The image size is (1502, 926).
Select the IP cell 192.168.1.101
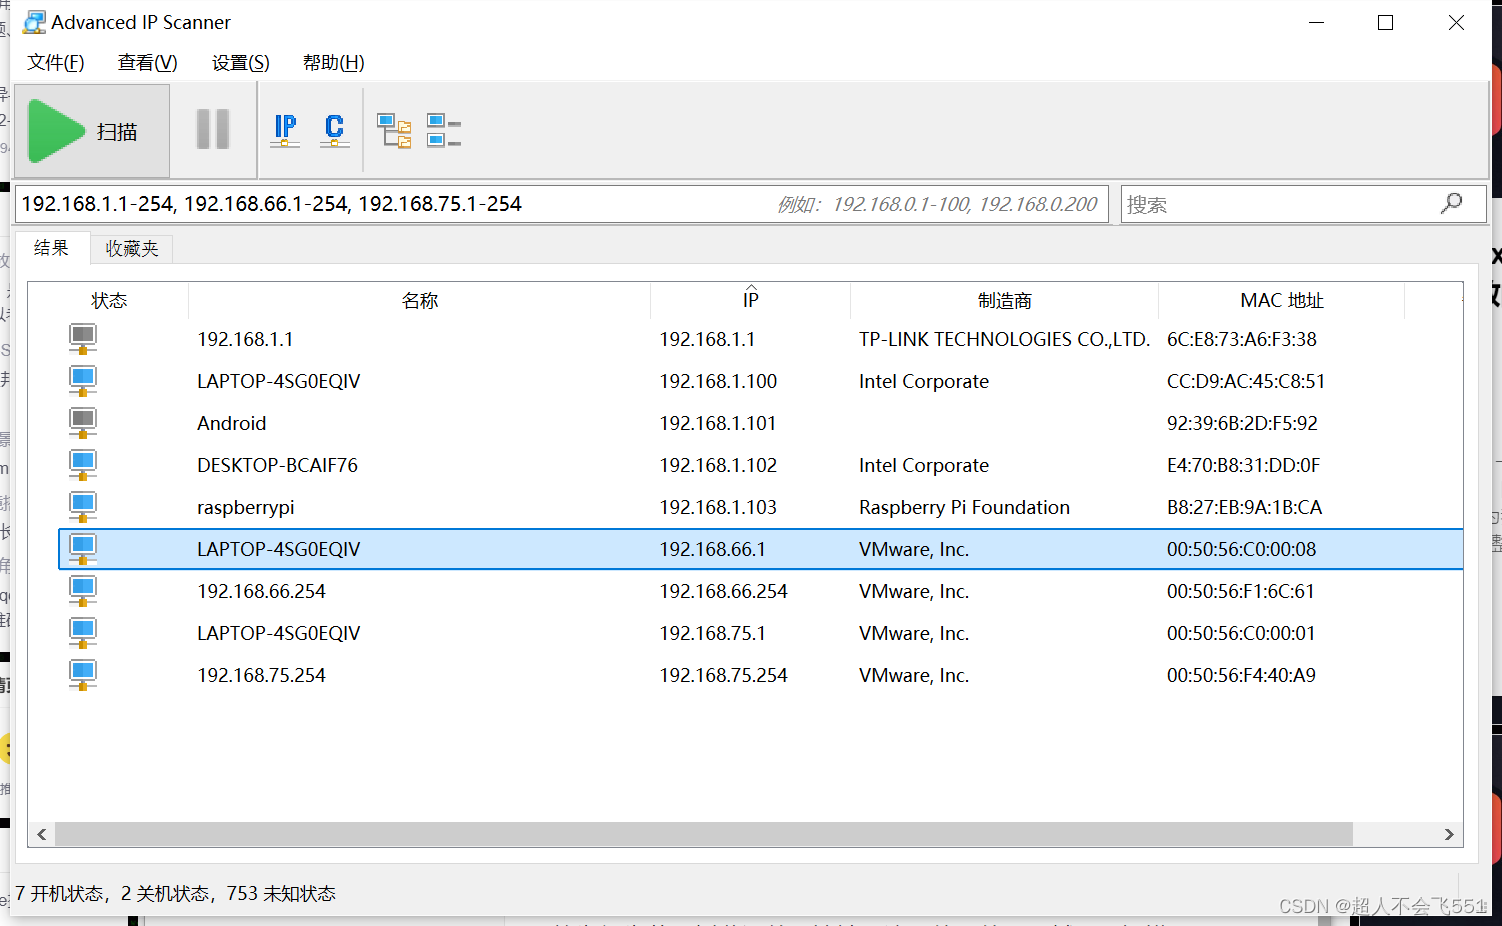(x=718, y=423)
